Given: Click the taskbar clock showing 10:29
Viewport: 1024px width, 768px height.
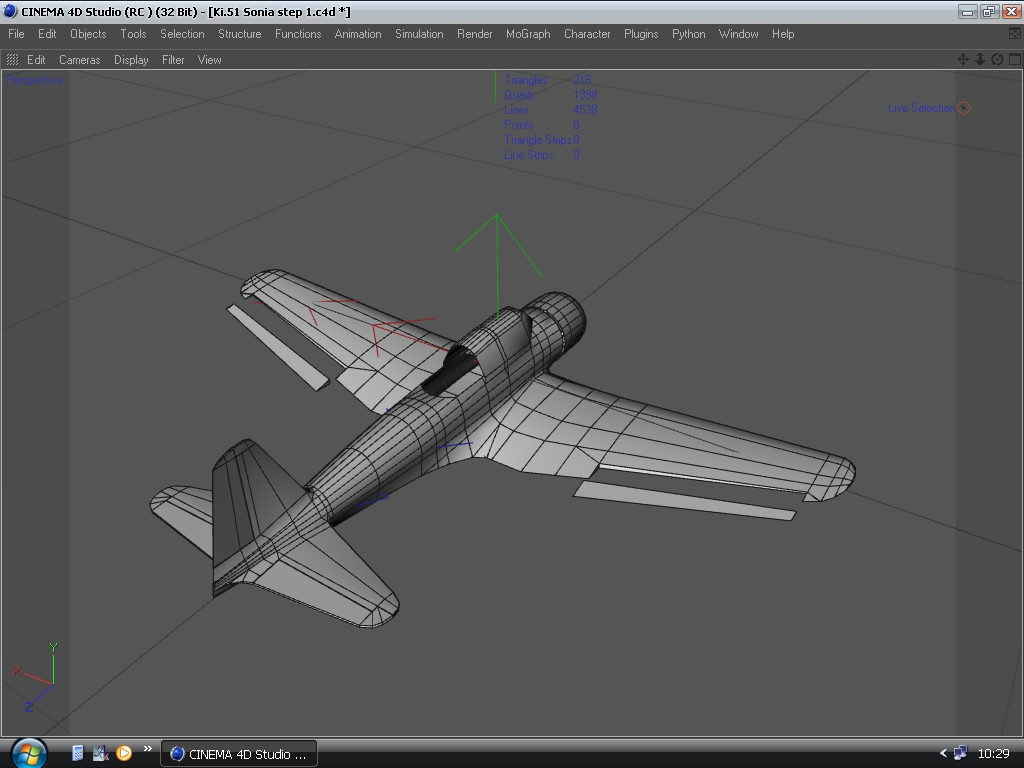Looking at the screenshot, I should click(993, 754).
